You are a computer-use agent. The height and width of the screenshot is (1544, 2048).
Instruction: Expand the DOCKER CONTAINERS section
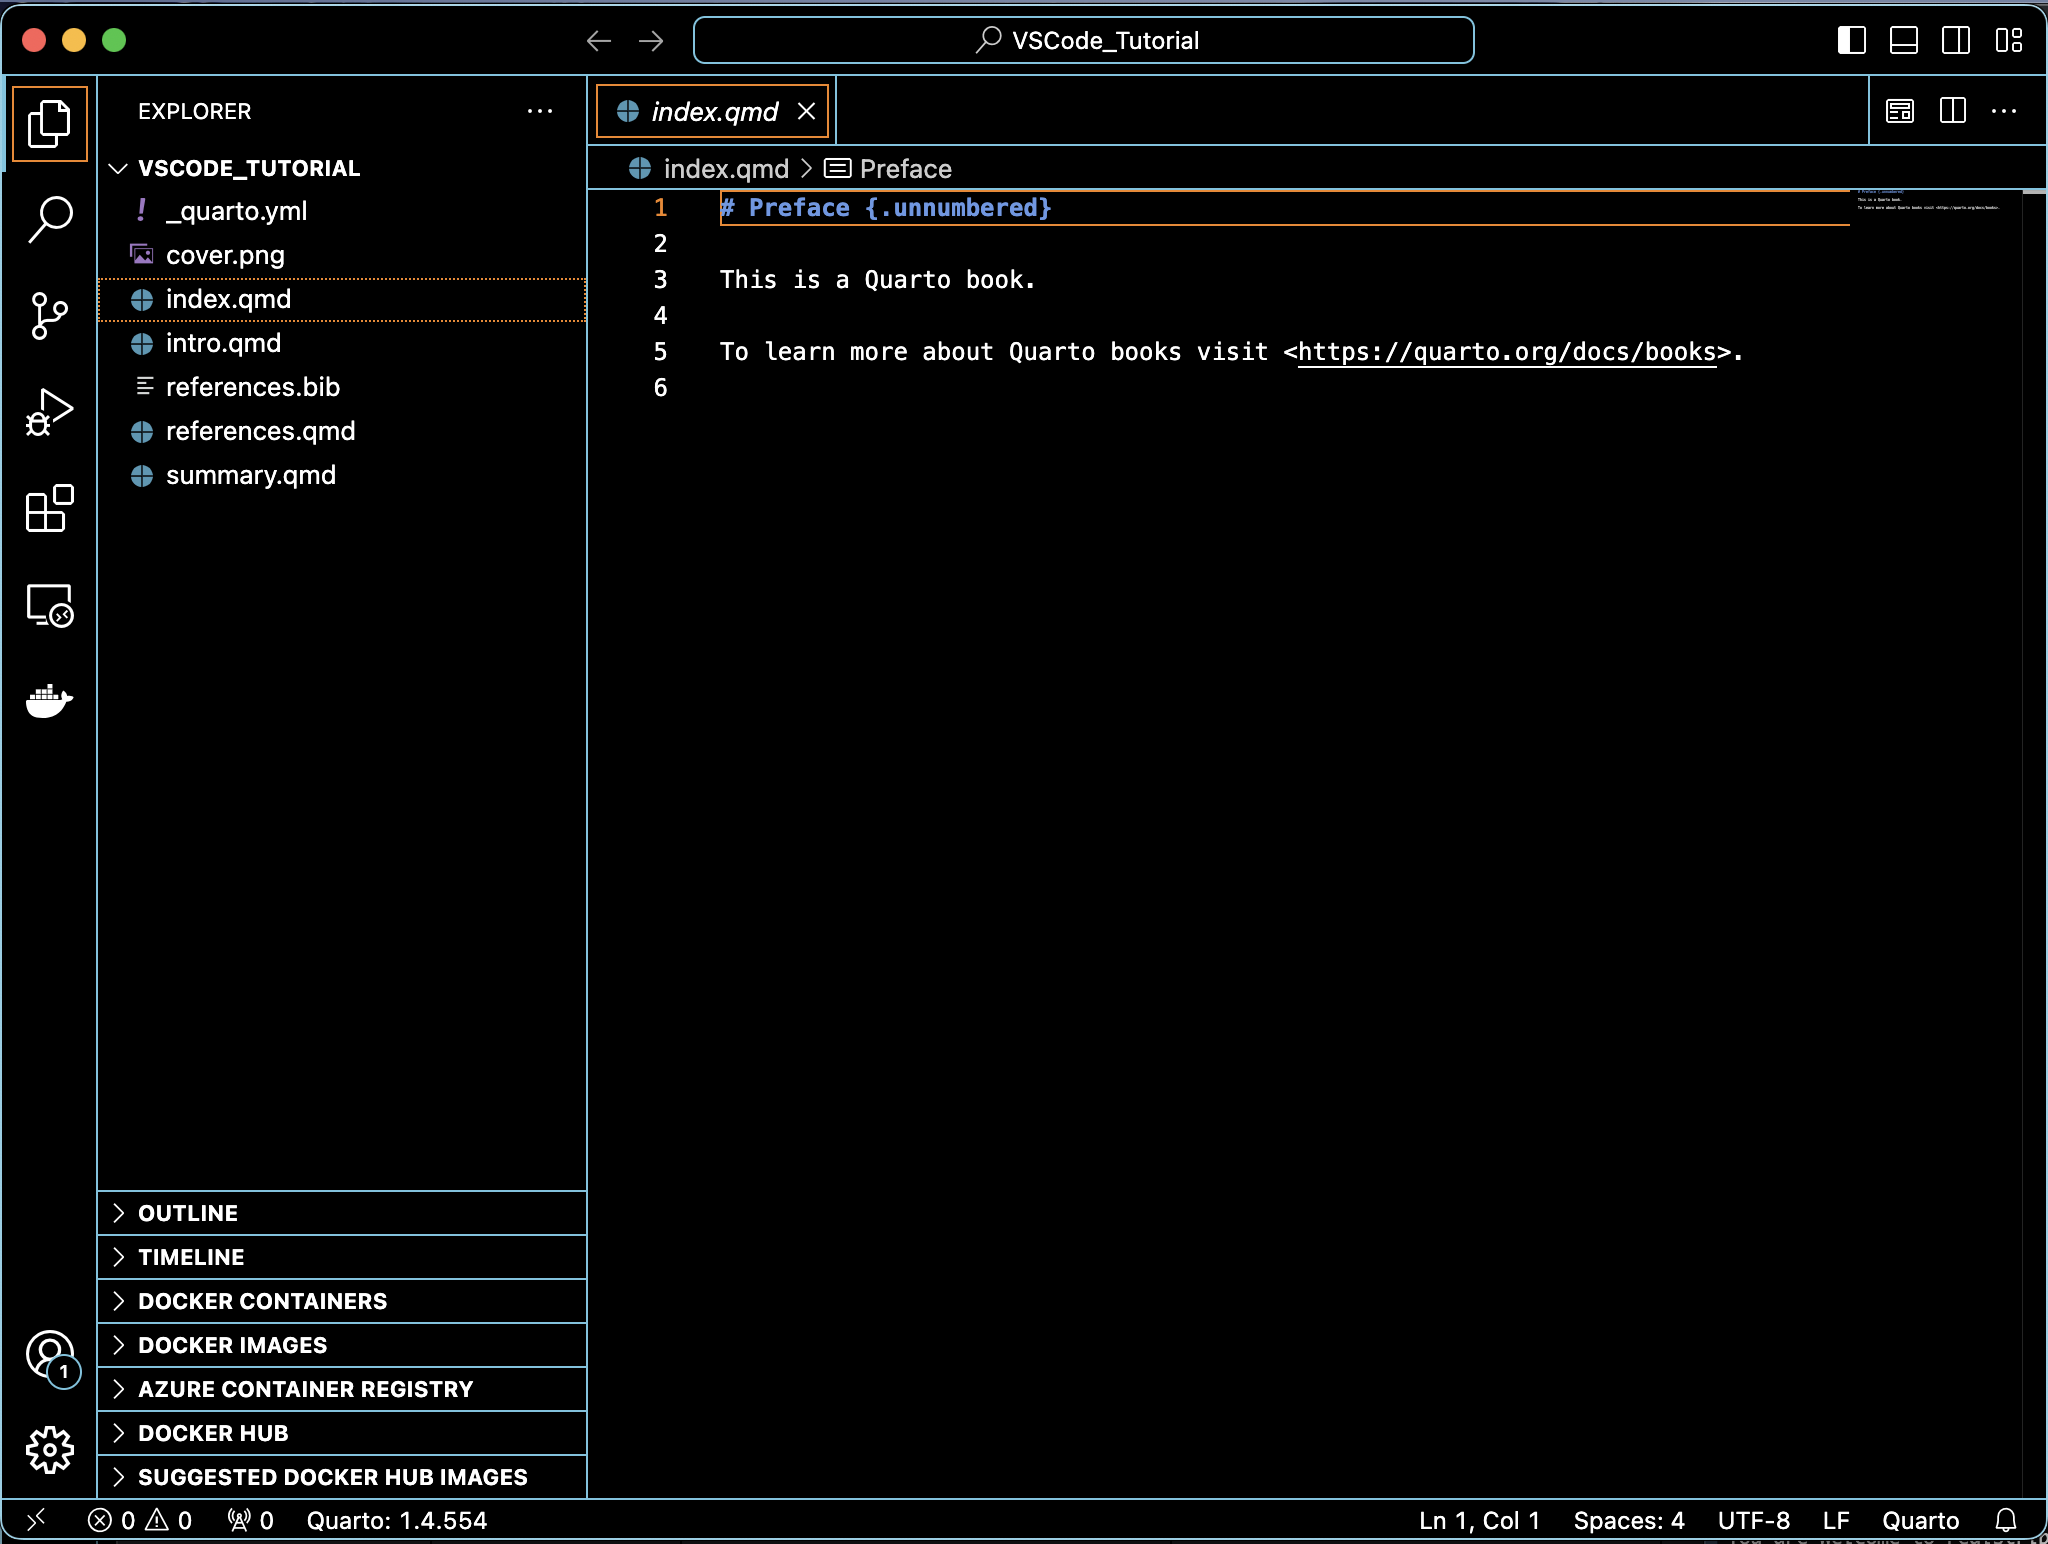[x=342, y=1301]
